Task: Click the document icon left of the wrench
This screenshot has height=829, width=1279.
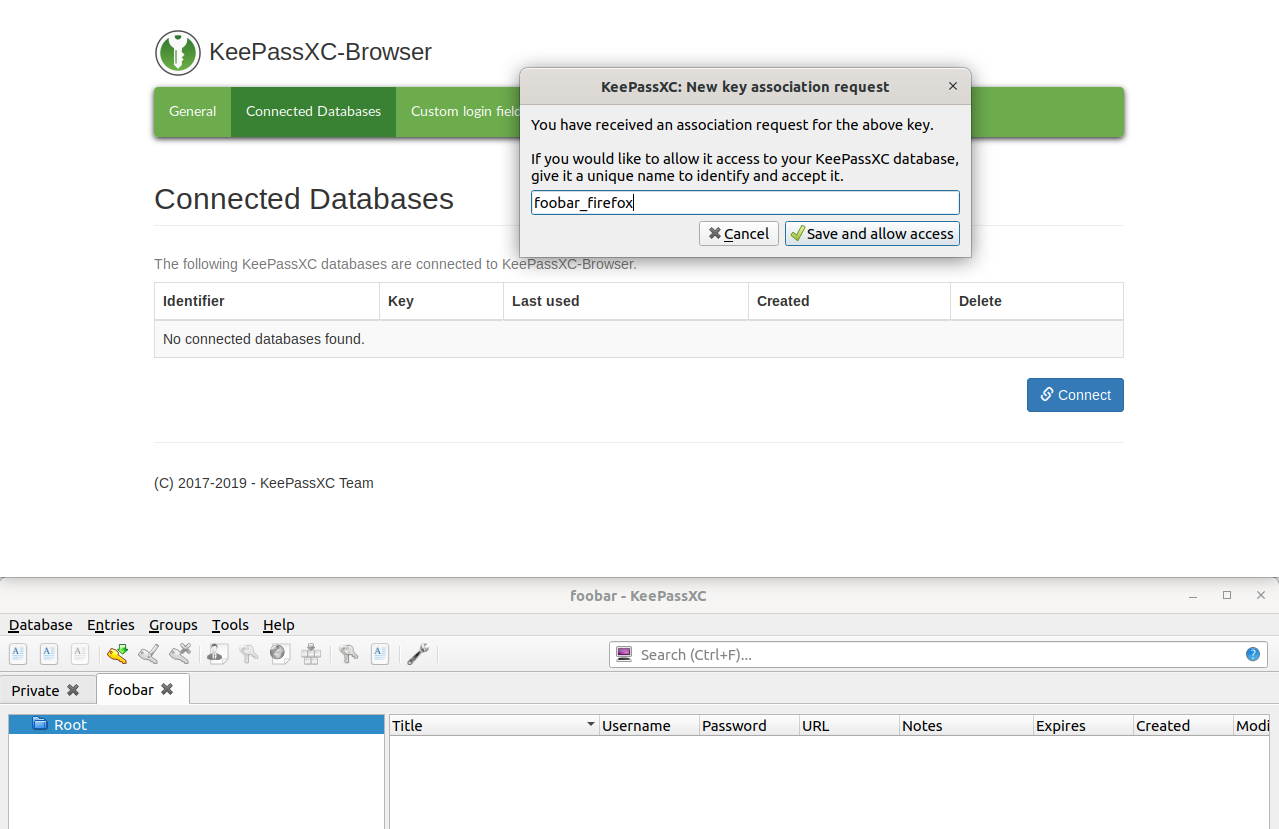Action: point(380,654)
